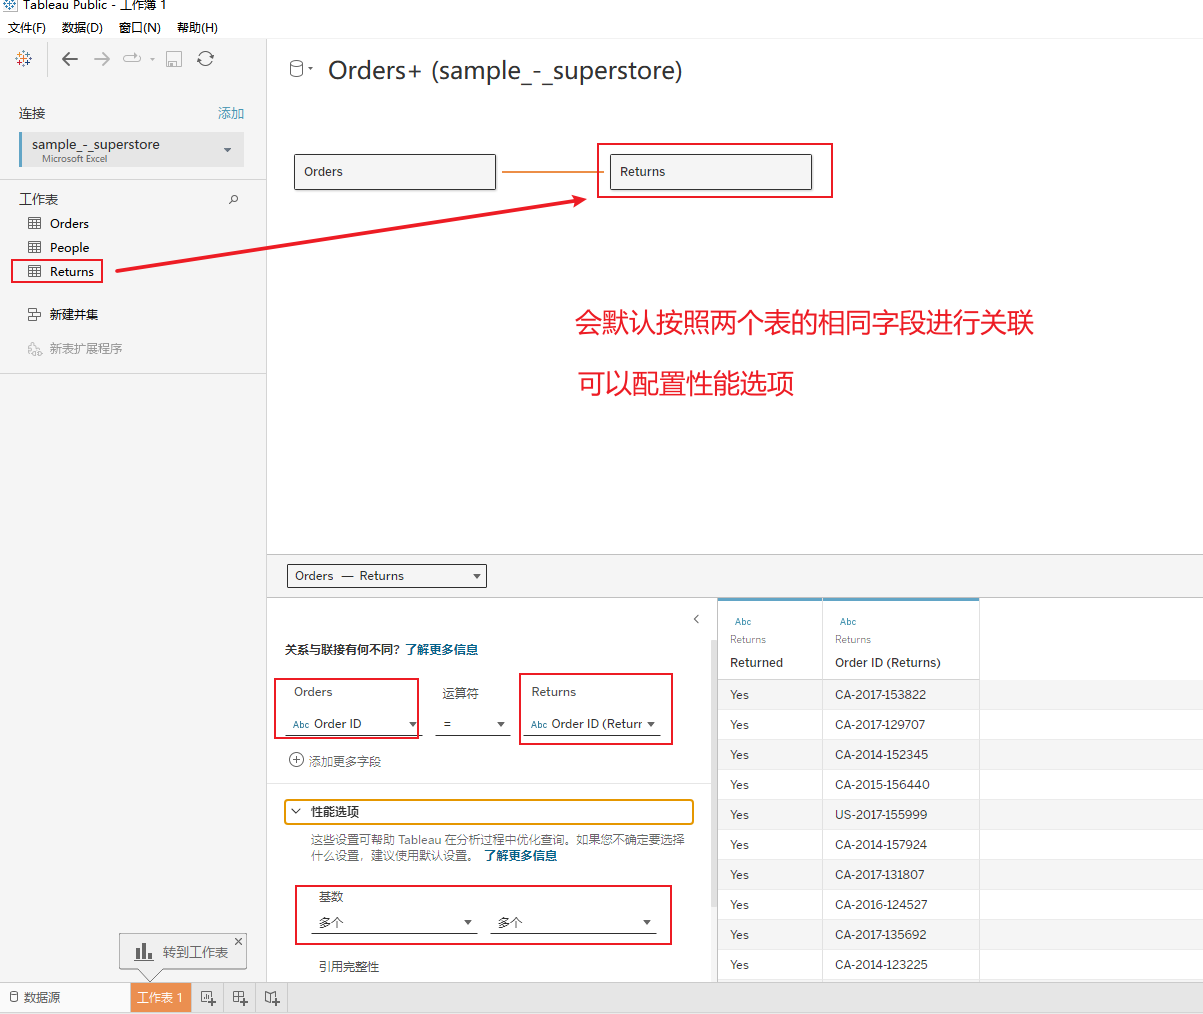Select the cell US-2017-155999
Screen dimensions: 1203x1014
(900, 815)
